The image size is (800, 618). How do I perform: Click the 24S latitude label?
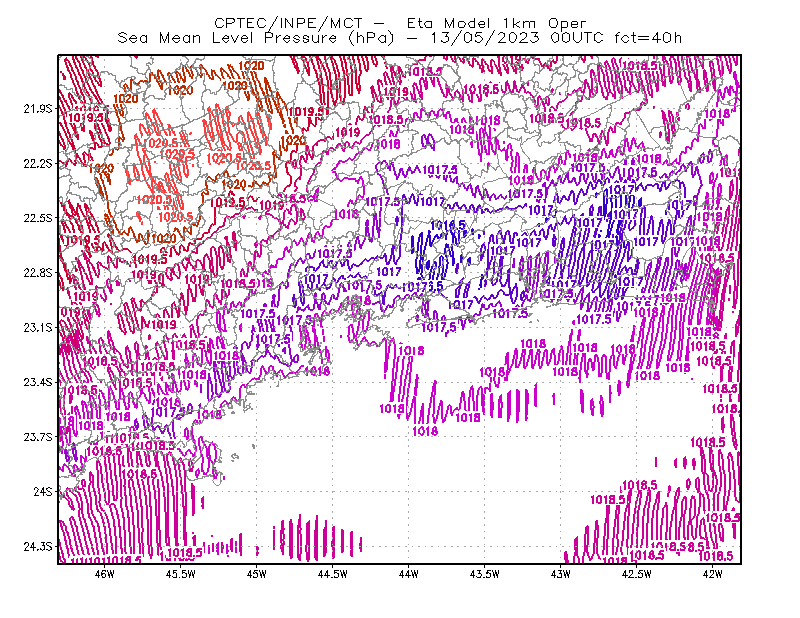pos(43,491)
